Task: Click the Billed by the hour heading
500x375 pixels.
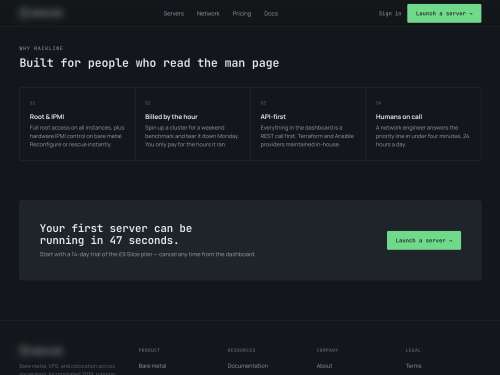Action: point(171,117)
